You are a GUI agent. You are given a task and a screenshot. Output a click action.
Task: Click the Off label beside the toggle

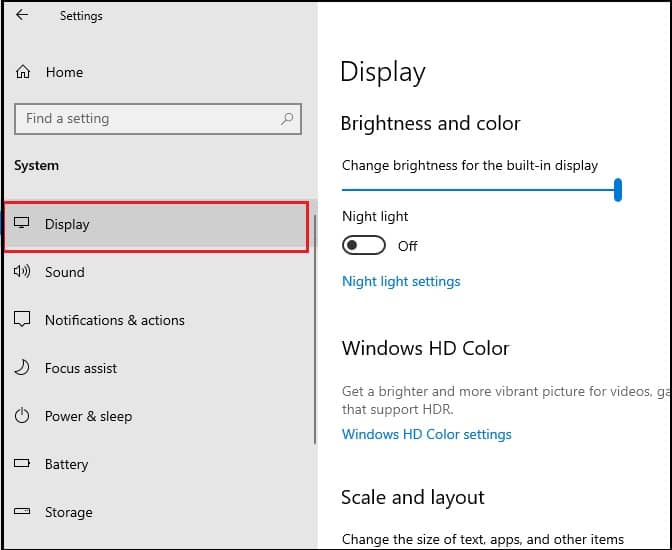coord(407,246)
